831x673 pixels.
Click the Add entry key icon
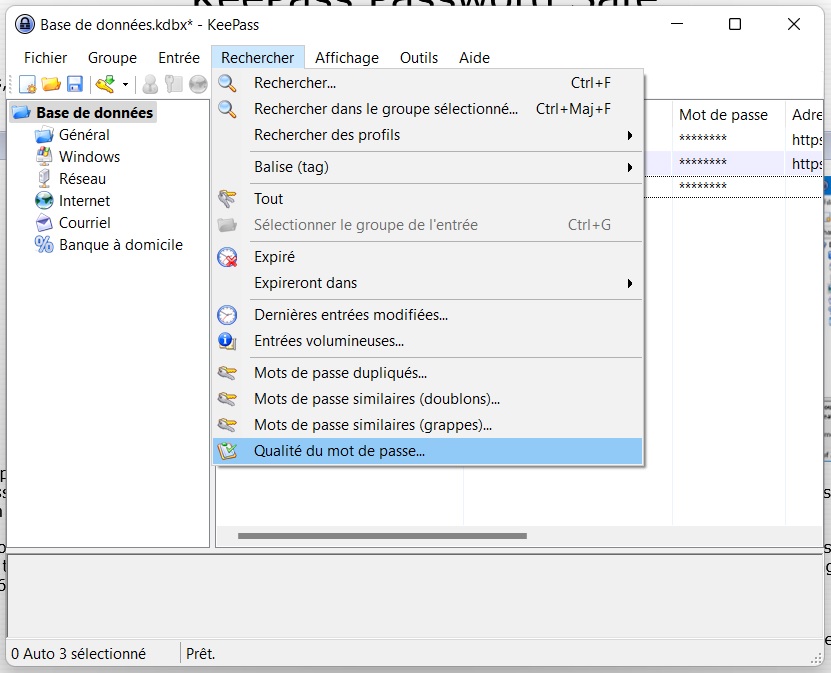104,84
